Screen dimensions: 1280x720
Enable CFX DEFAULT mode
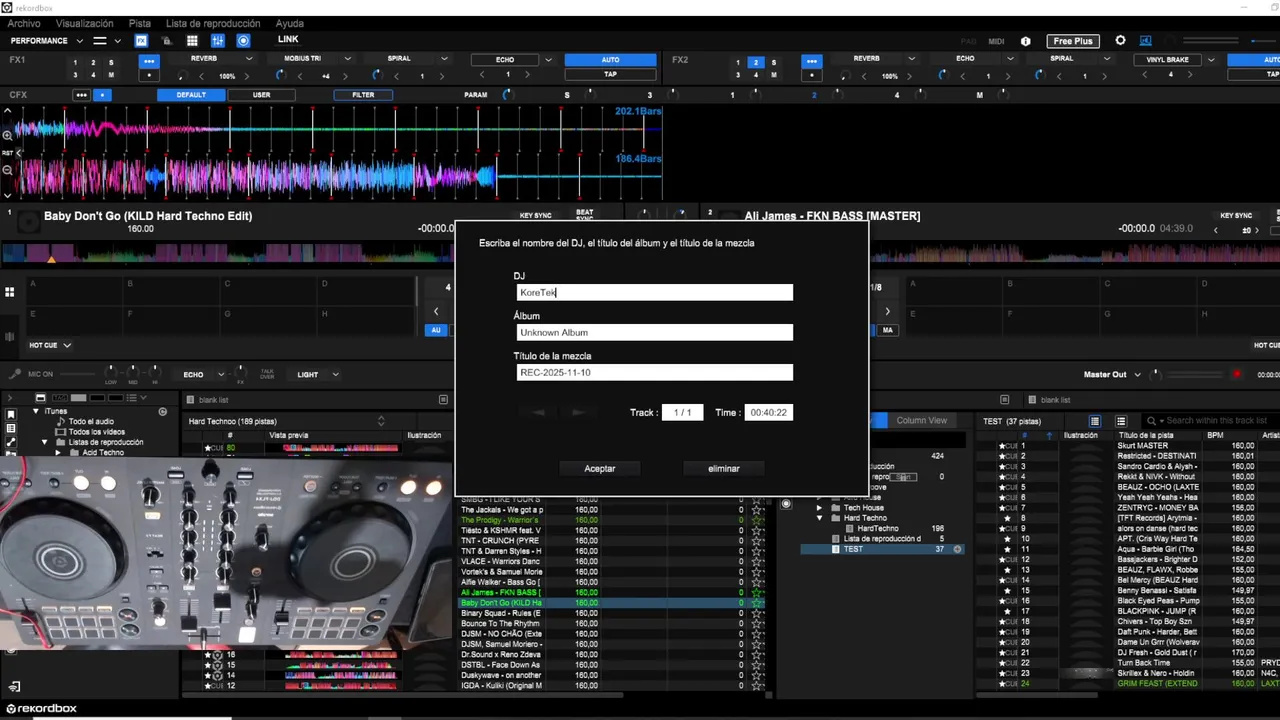(191, 95)
